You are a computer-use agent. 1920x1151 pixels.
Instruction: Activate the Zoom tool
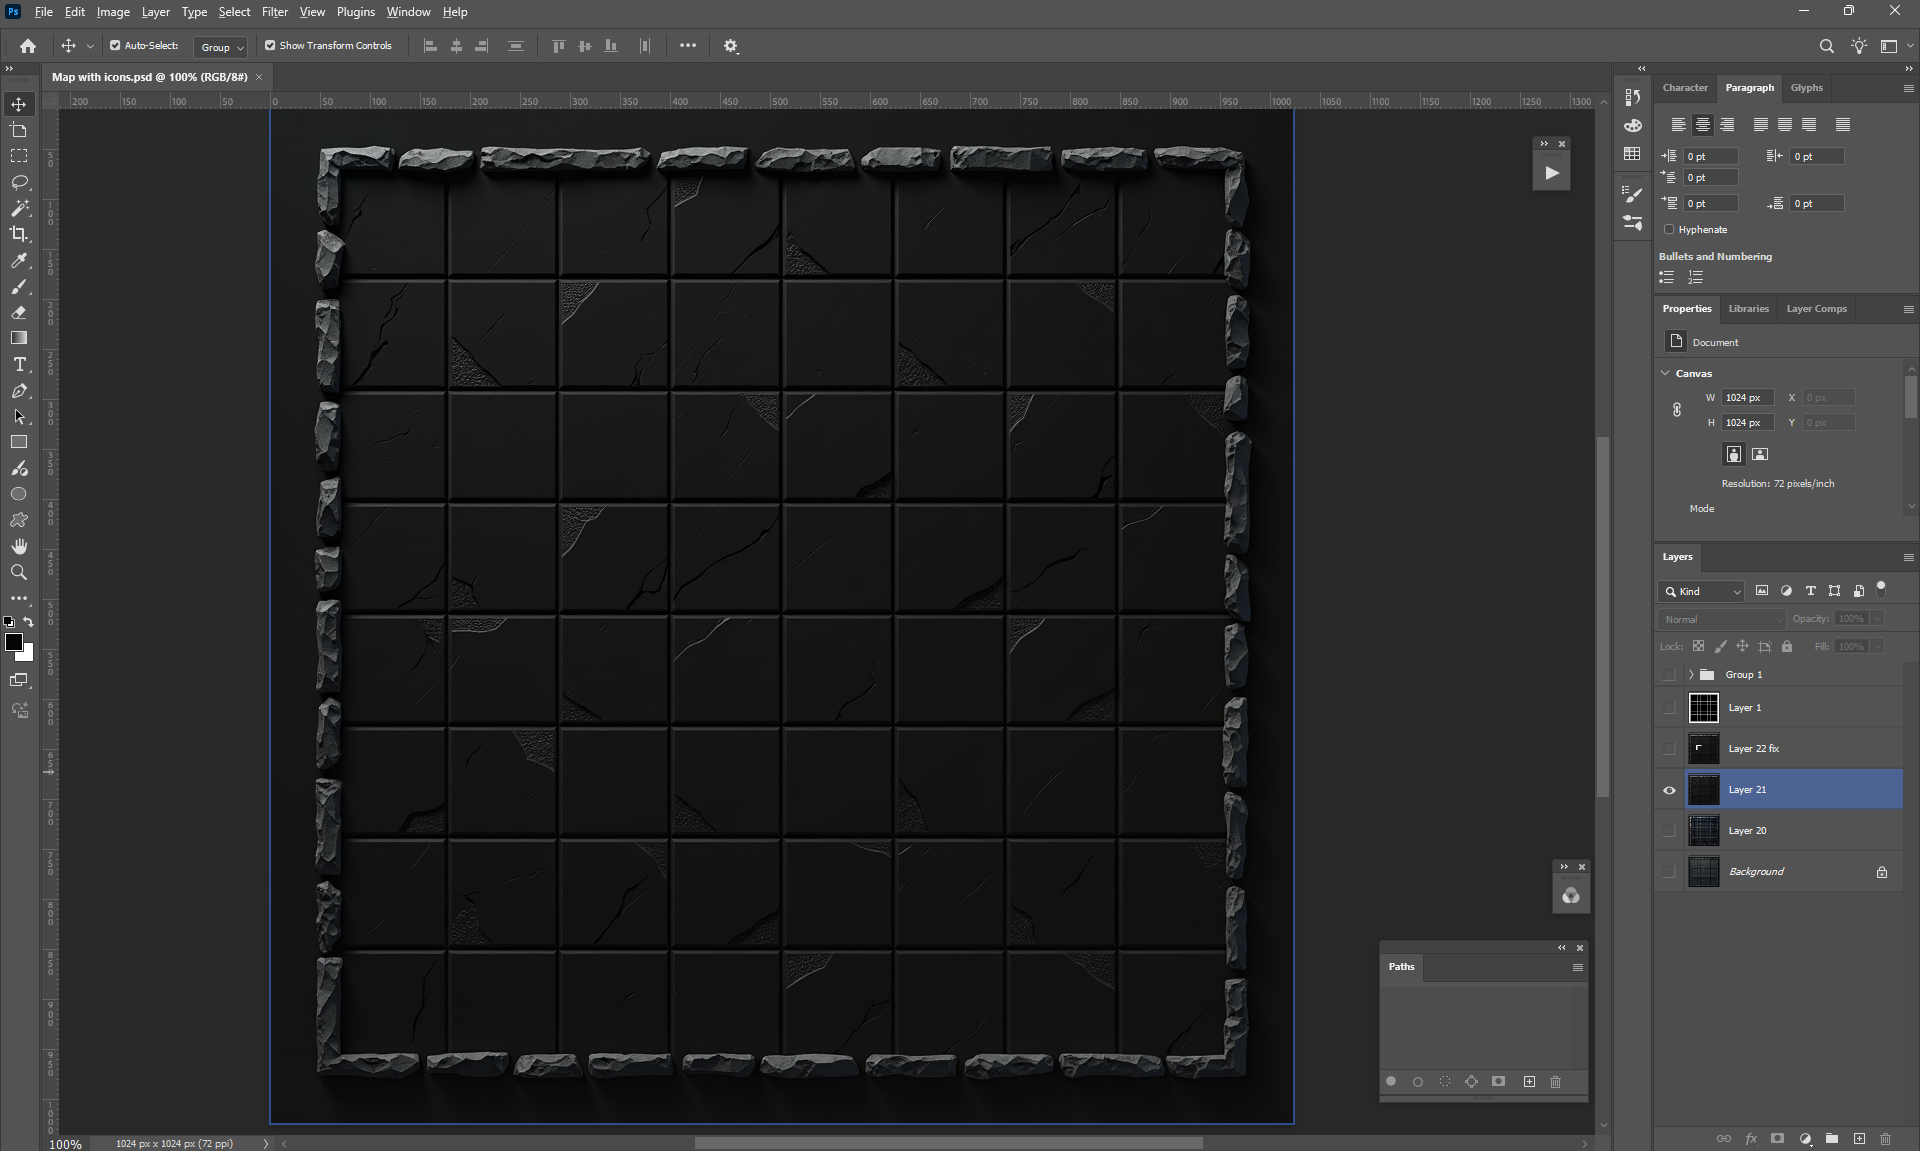(x=19, y=572)
